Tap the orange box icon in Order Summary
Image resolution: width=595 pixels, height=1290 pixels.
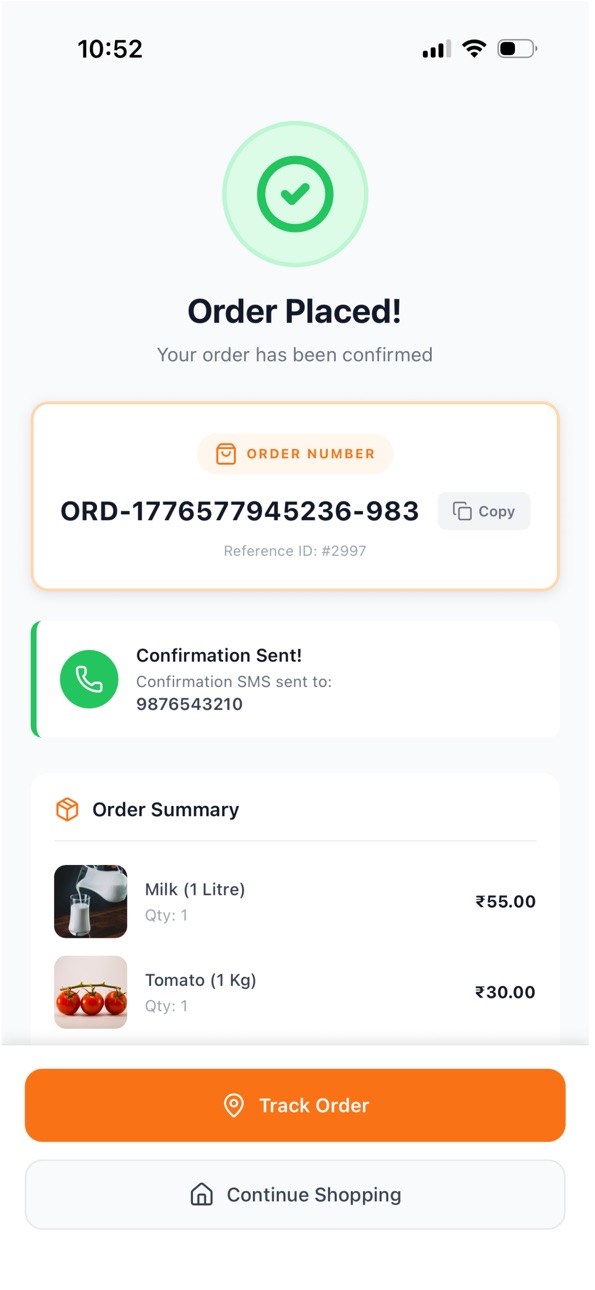click(67, 809)
